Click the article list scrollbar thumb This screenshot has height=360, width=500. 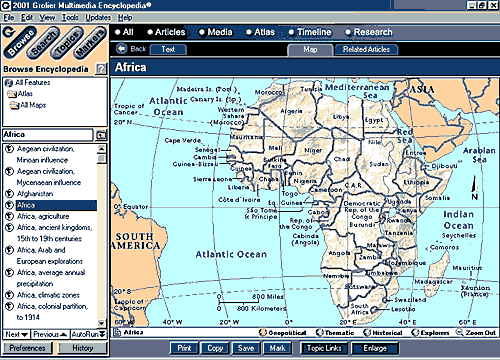[x=102, y=159]
